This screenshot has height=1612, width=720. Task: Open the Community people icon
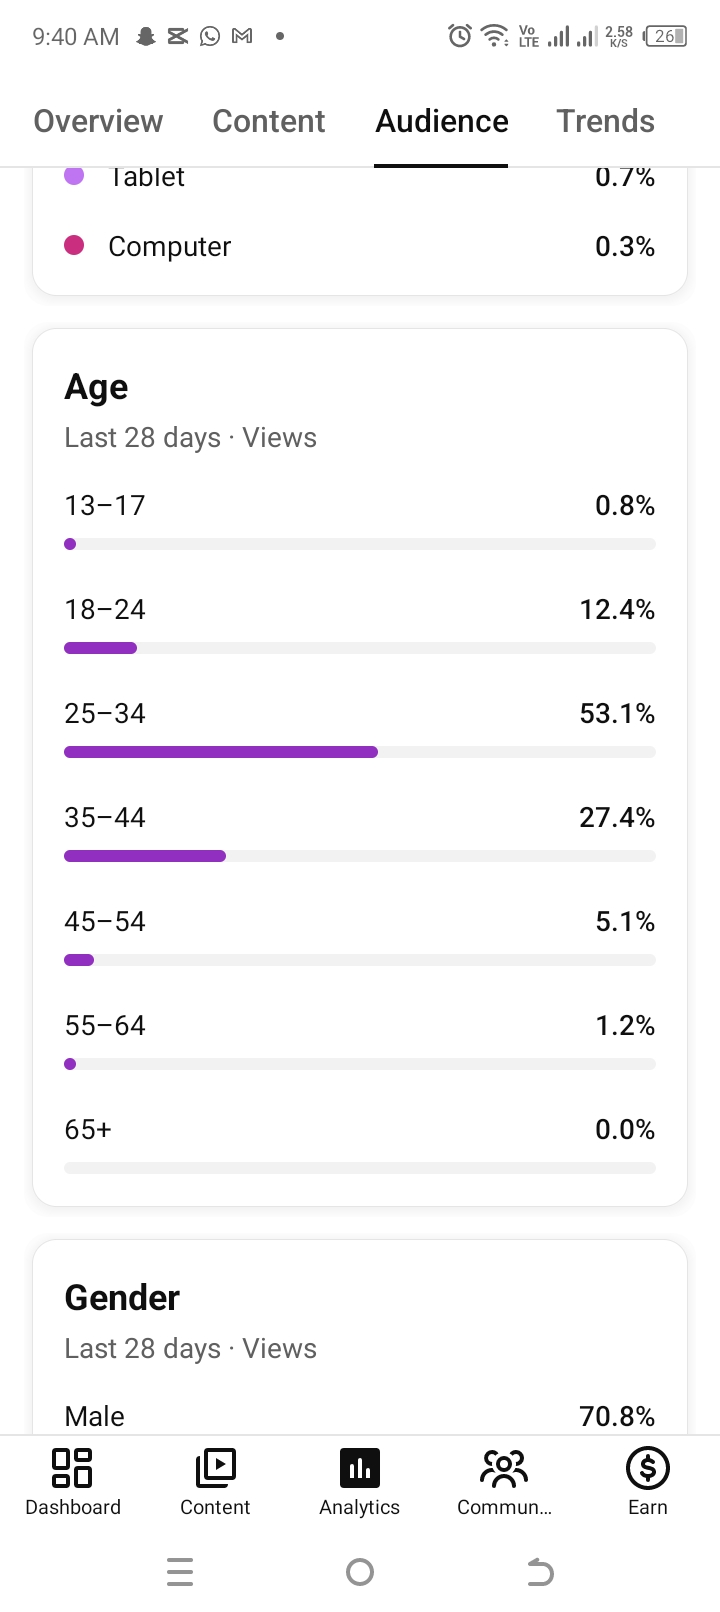pos(504,1468)
